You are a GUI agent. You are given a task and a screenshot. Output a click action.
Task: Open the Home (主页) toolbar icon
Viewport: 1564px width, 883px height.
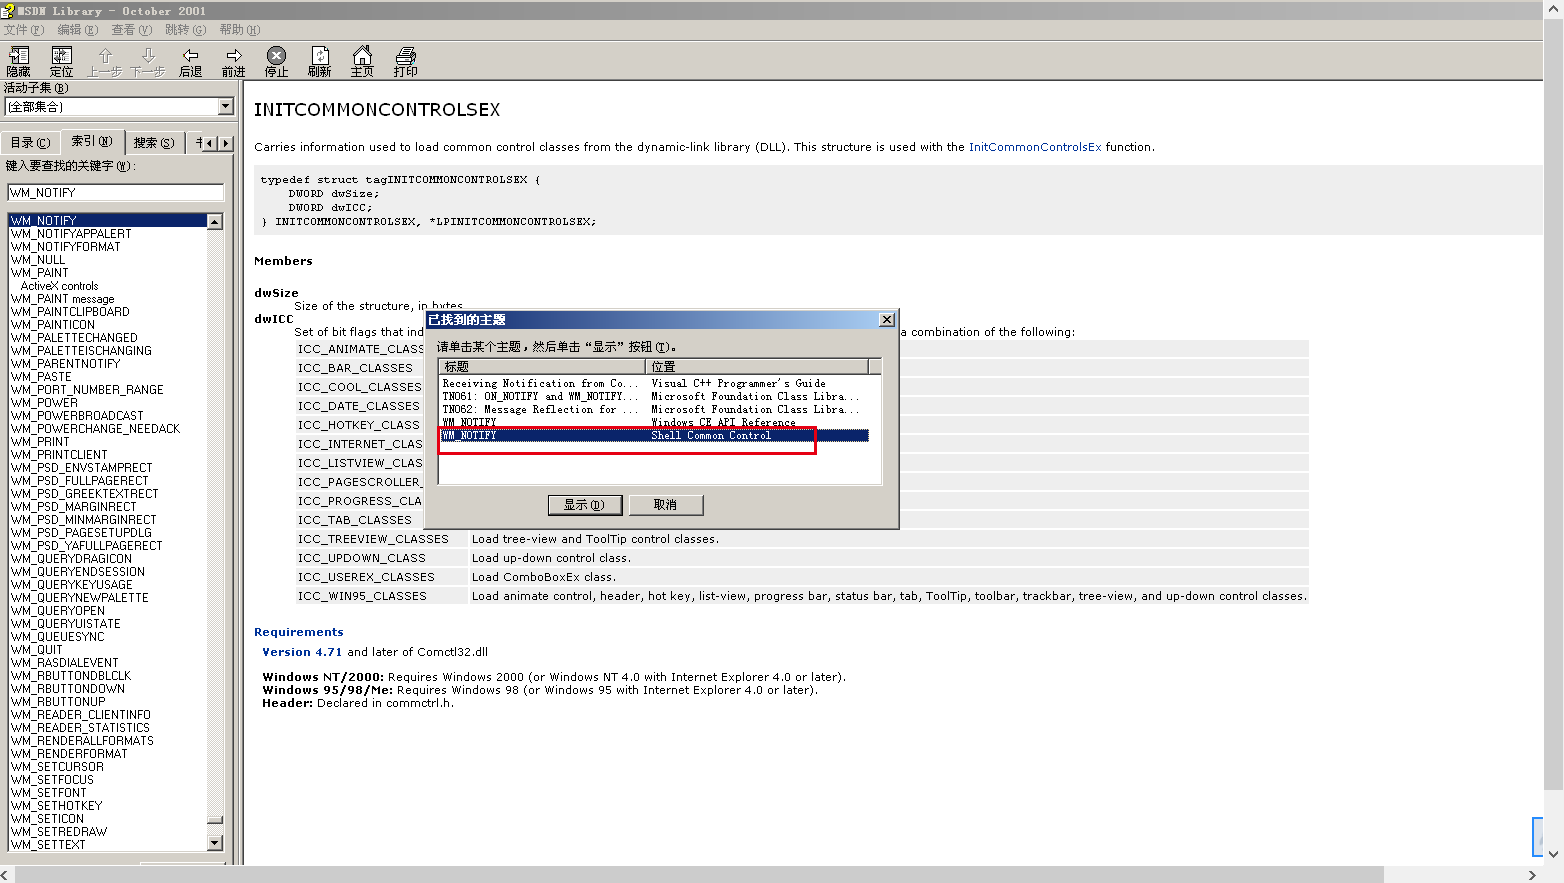362,61
